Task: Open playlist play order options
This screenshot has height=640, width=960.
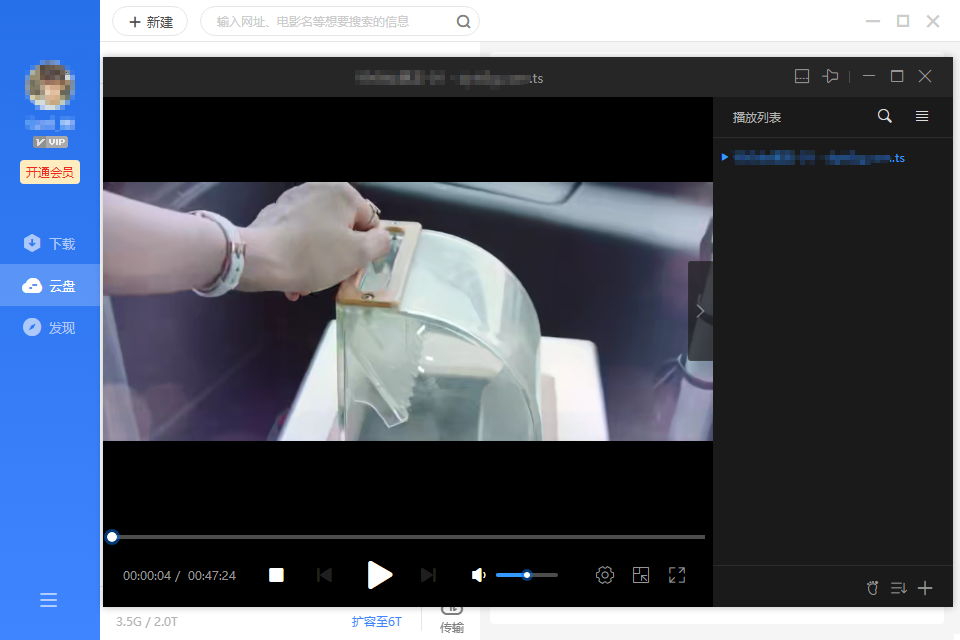Action: pyautogui.click(x=898, y=588)
